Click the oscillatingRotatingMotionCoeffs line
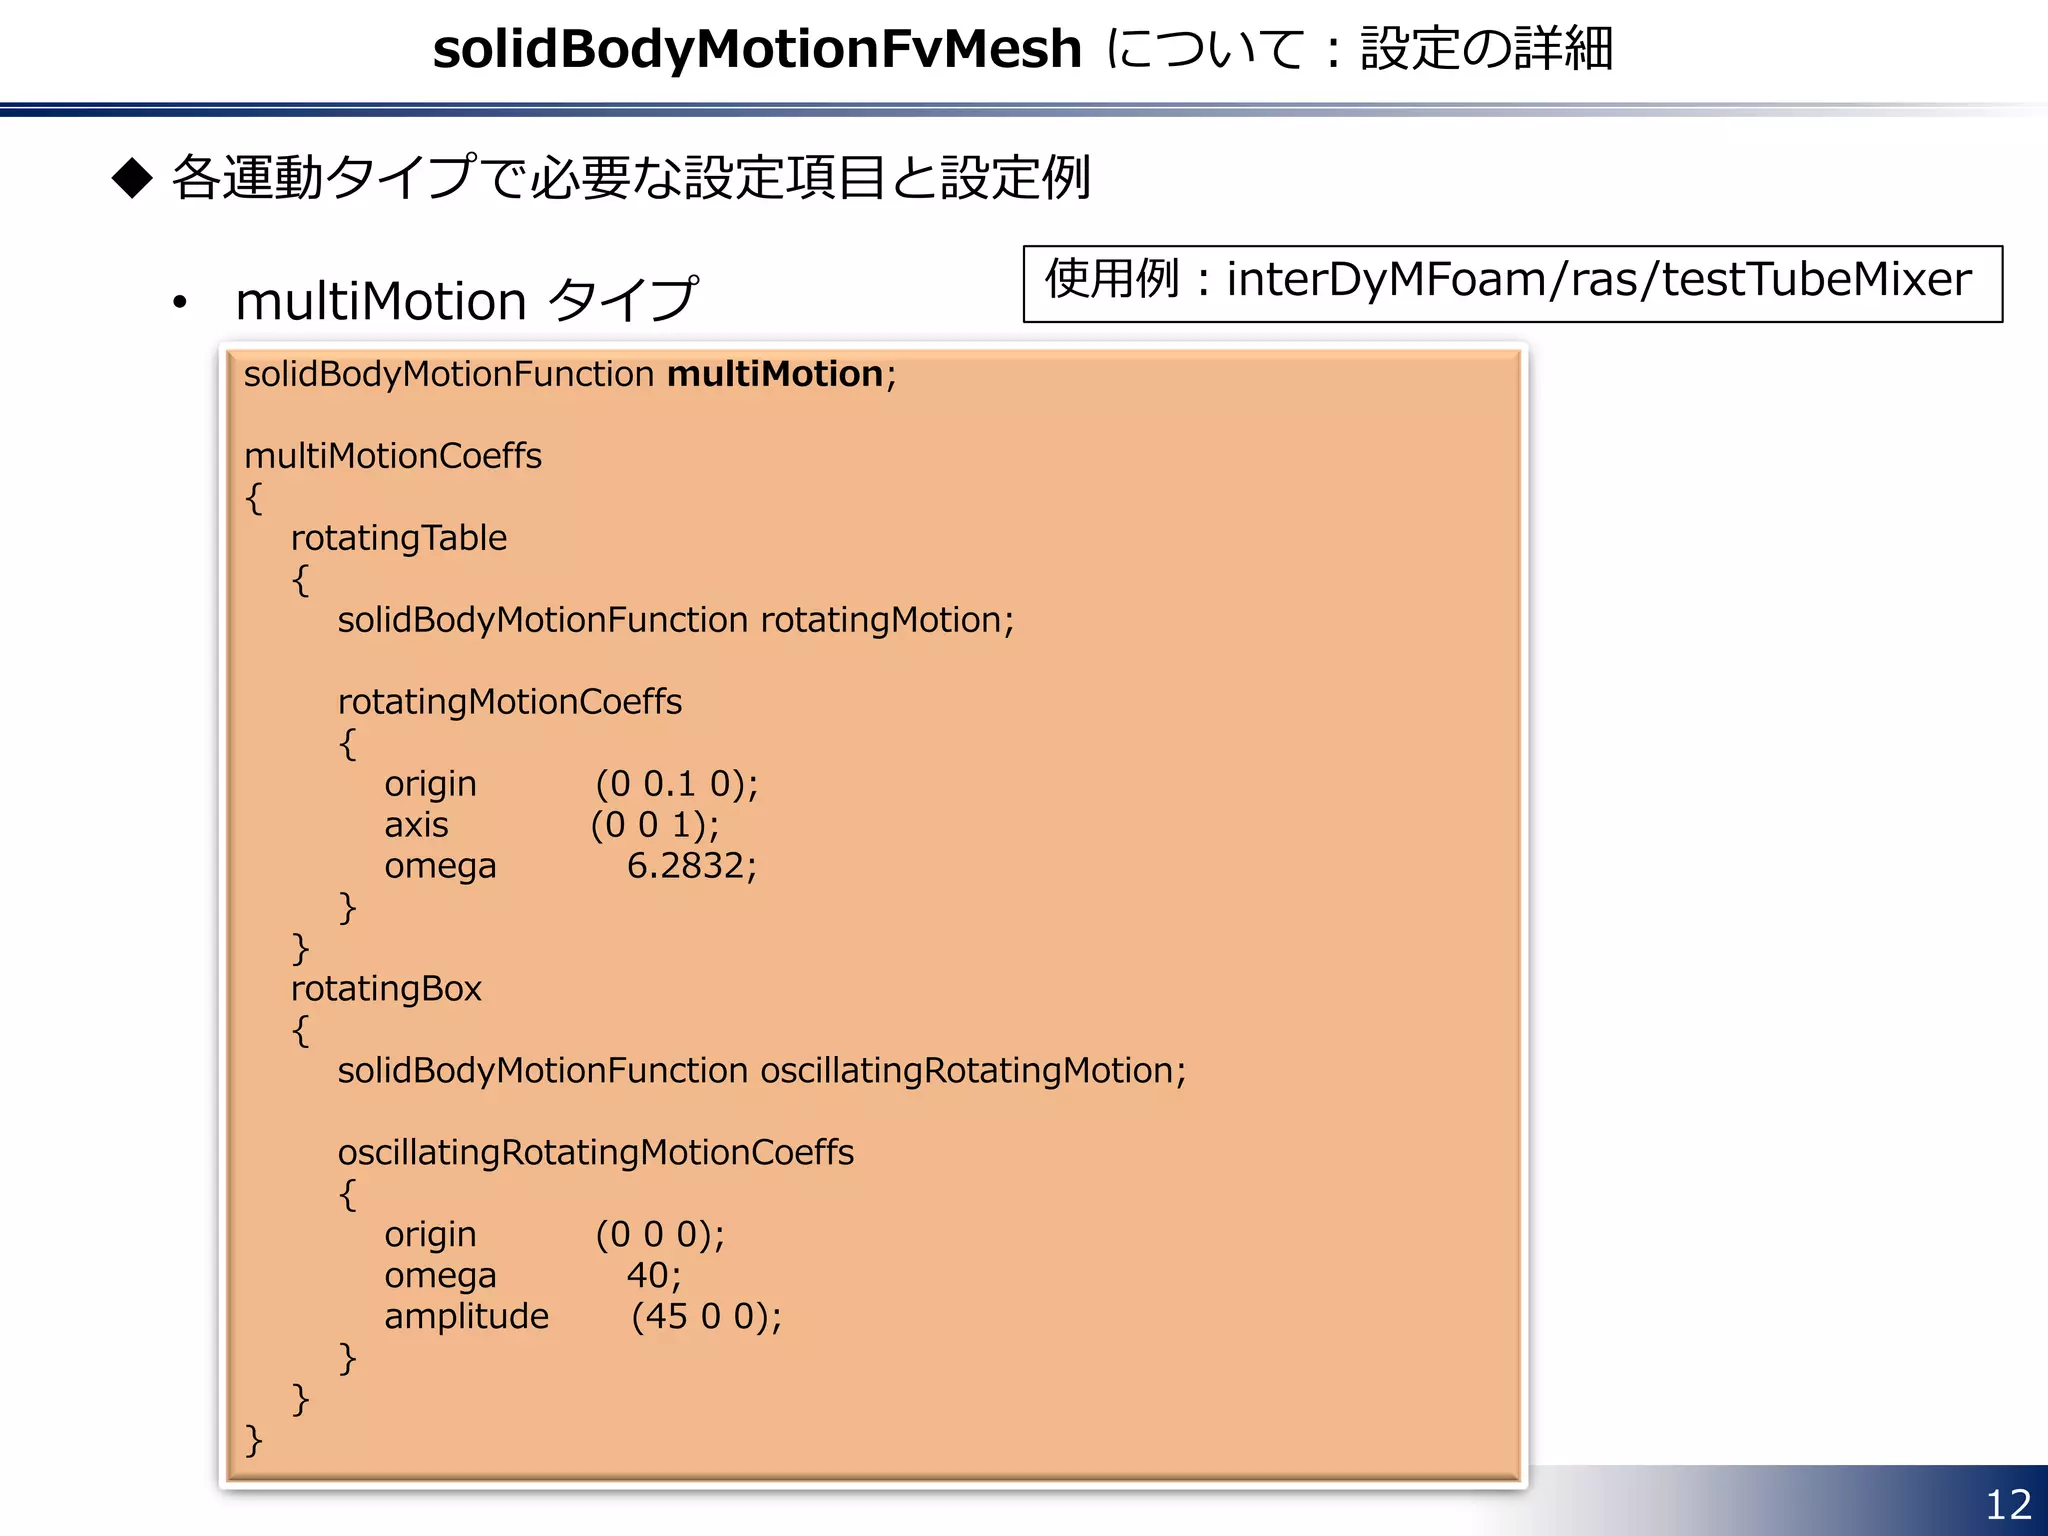The image size is (2048, 1536). [596, 1153]
